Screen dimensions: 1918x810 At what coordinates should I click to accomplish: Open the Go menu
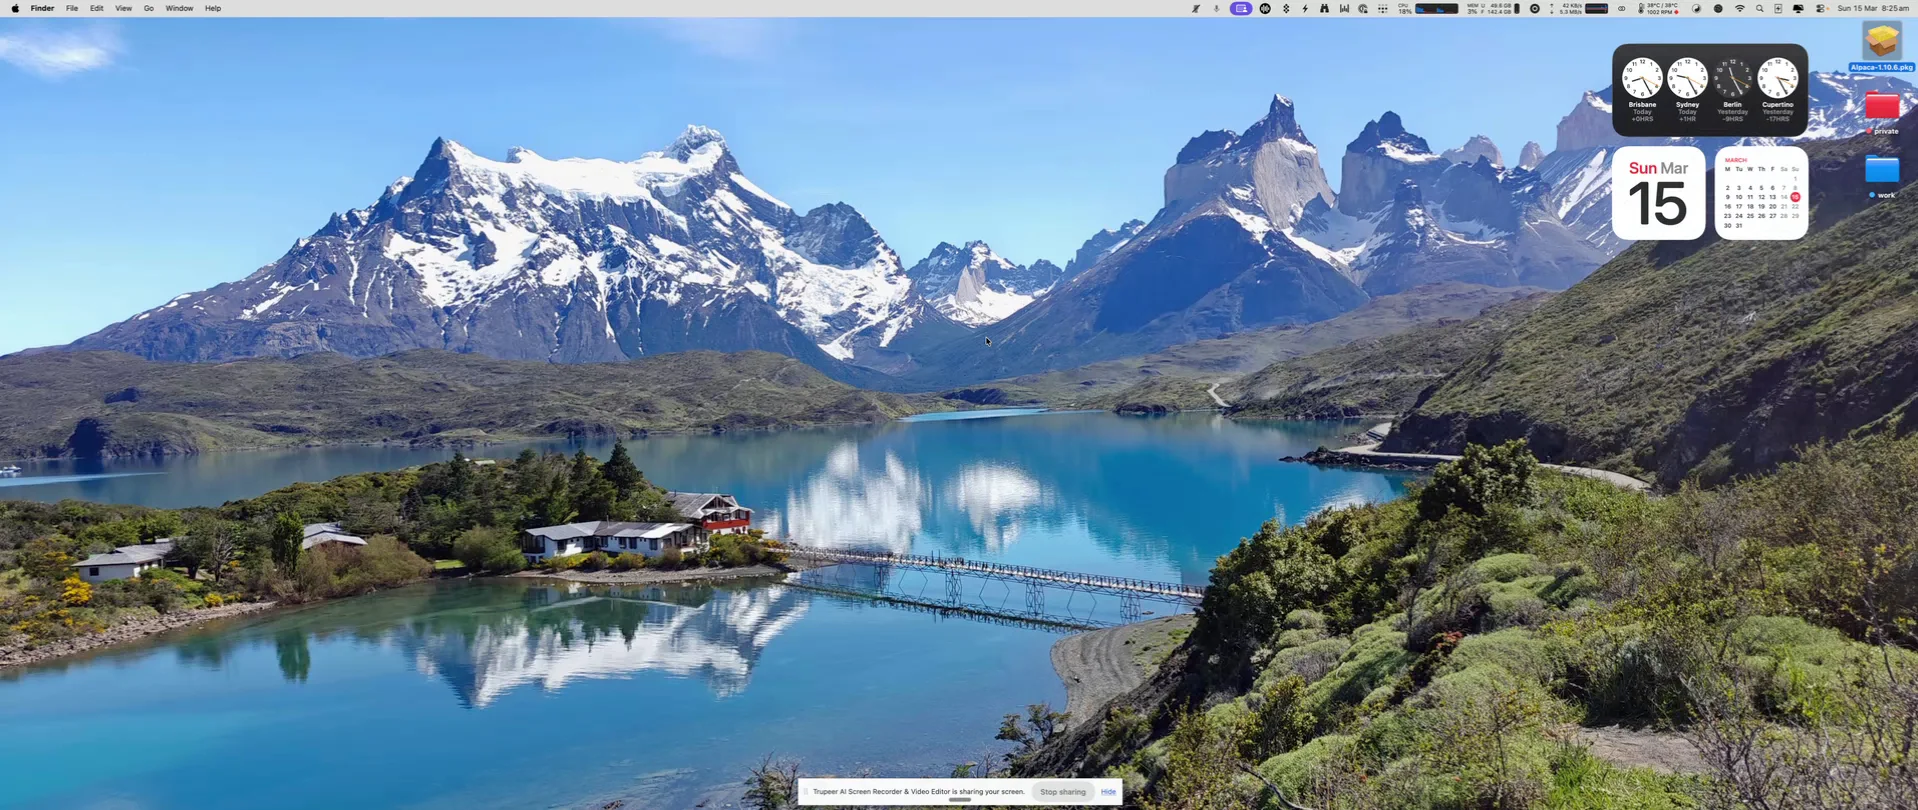coord(148,8)
